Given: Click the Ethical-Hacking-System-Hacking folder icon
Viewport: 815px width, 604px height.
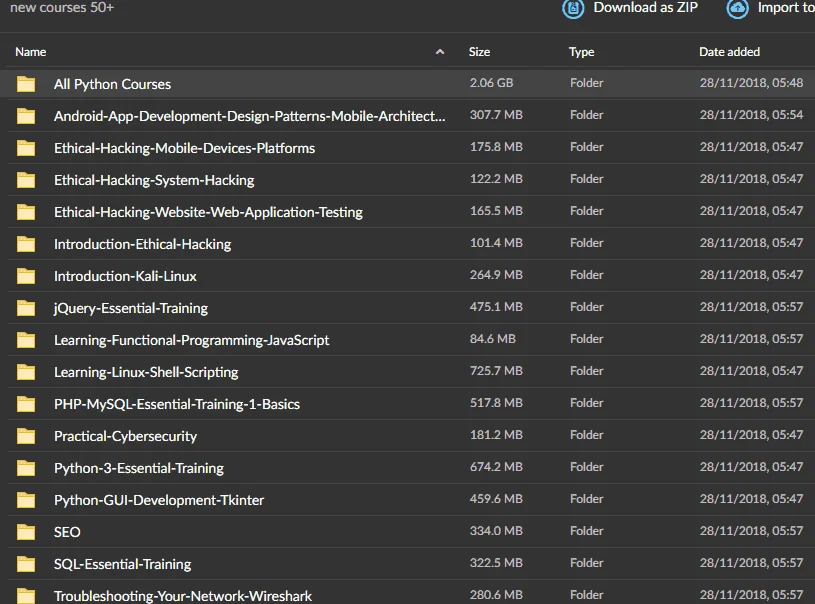Looking at the screenshot, I should tap(26, 180).
